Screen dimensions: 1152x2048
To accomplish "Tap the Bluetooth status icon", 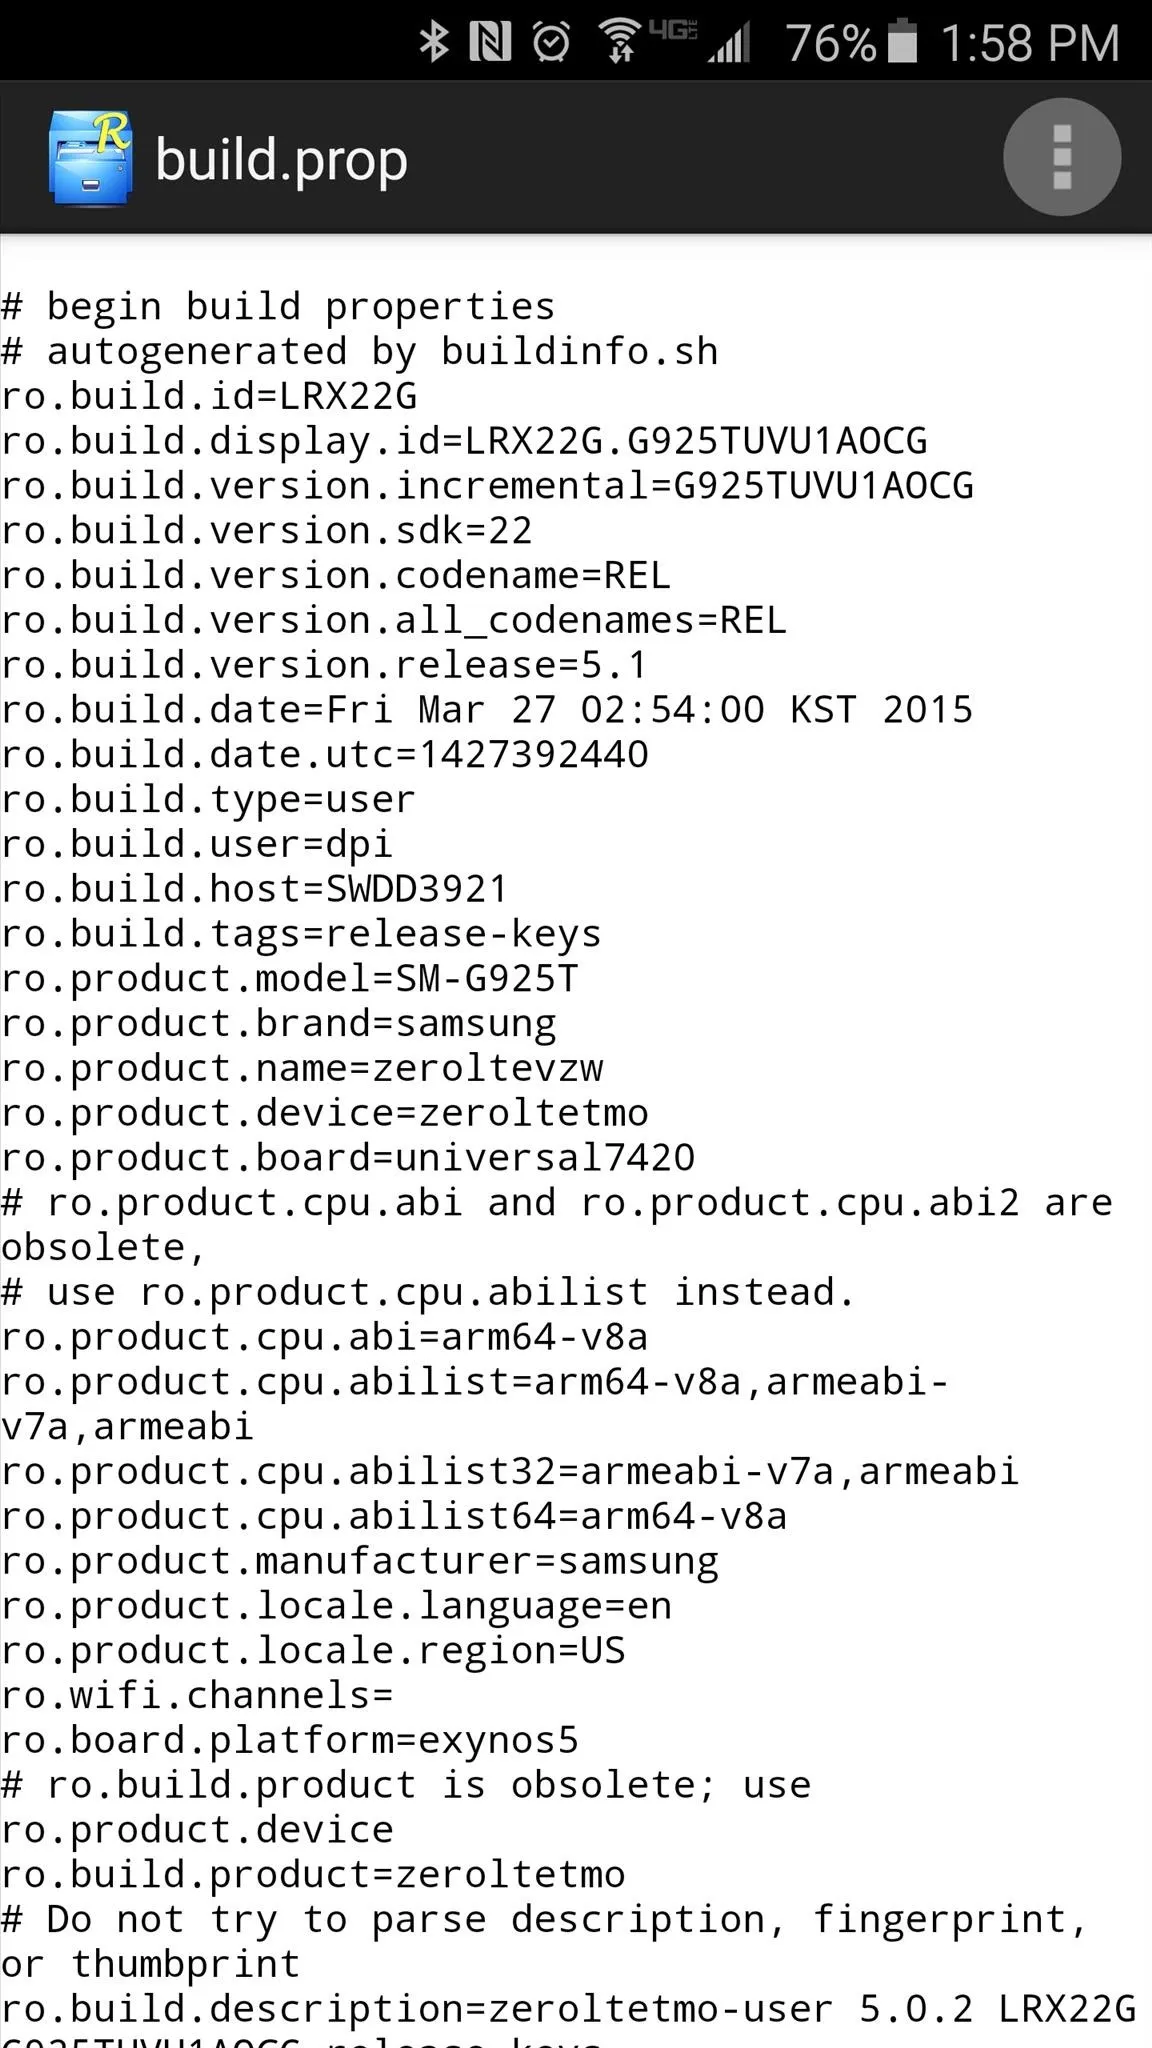I will [x=433, y=42].
